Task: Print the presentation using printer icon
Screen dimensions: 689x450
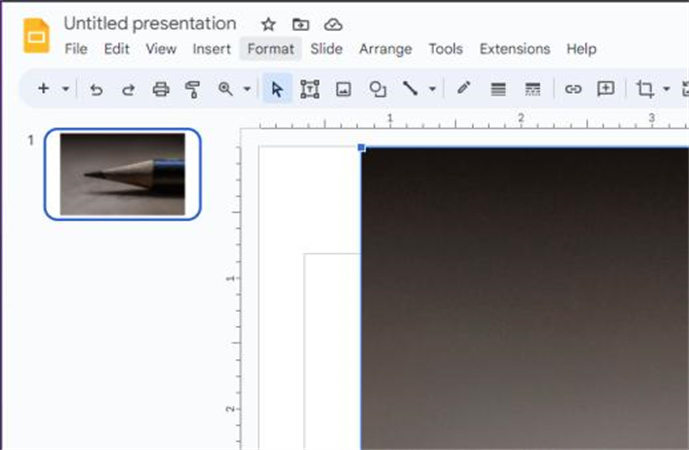Action: (161, 89)
